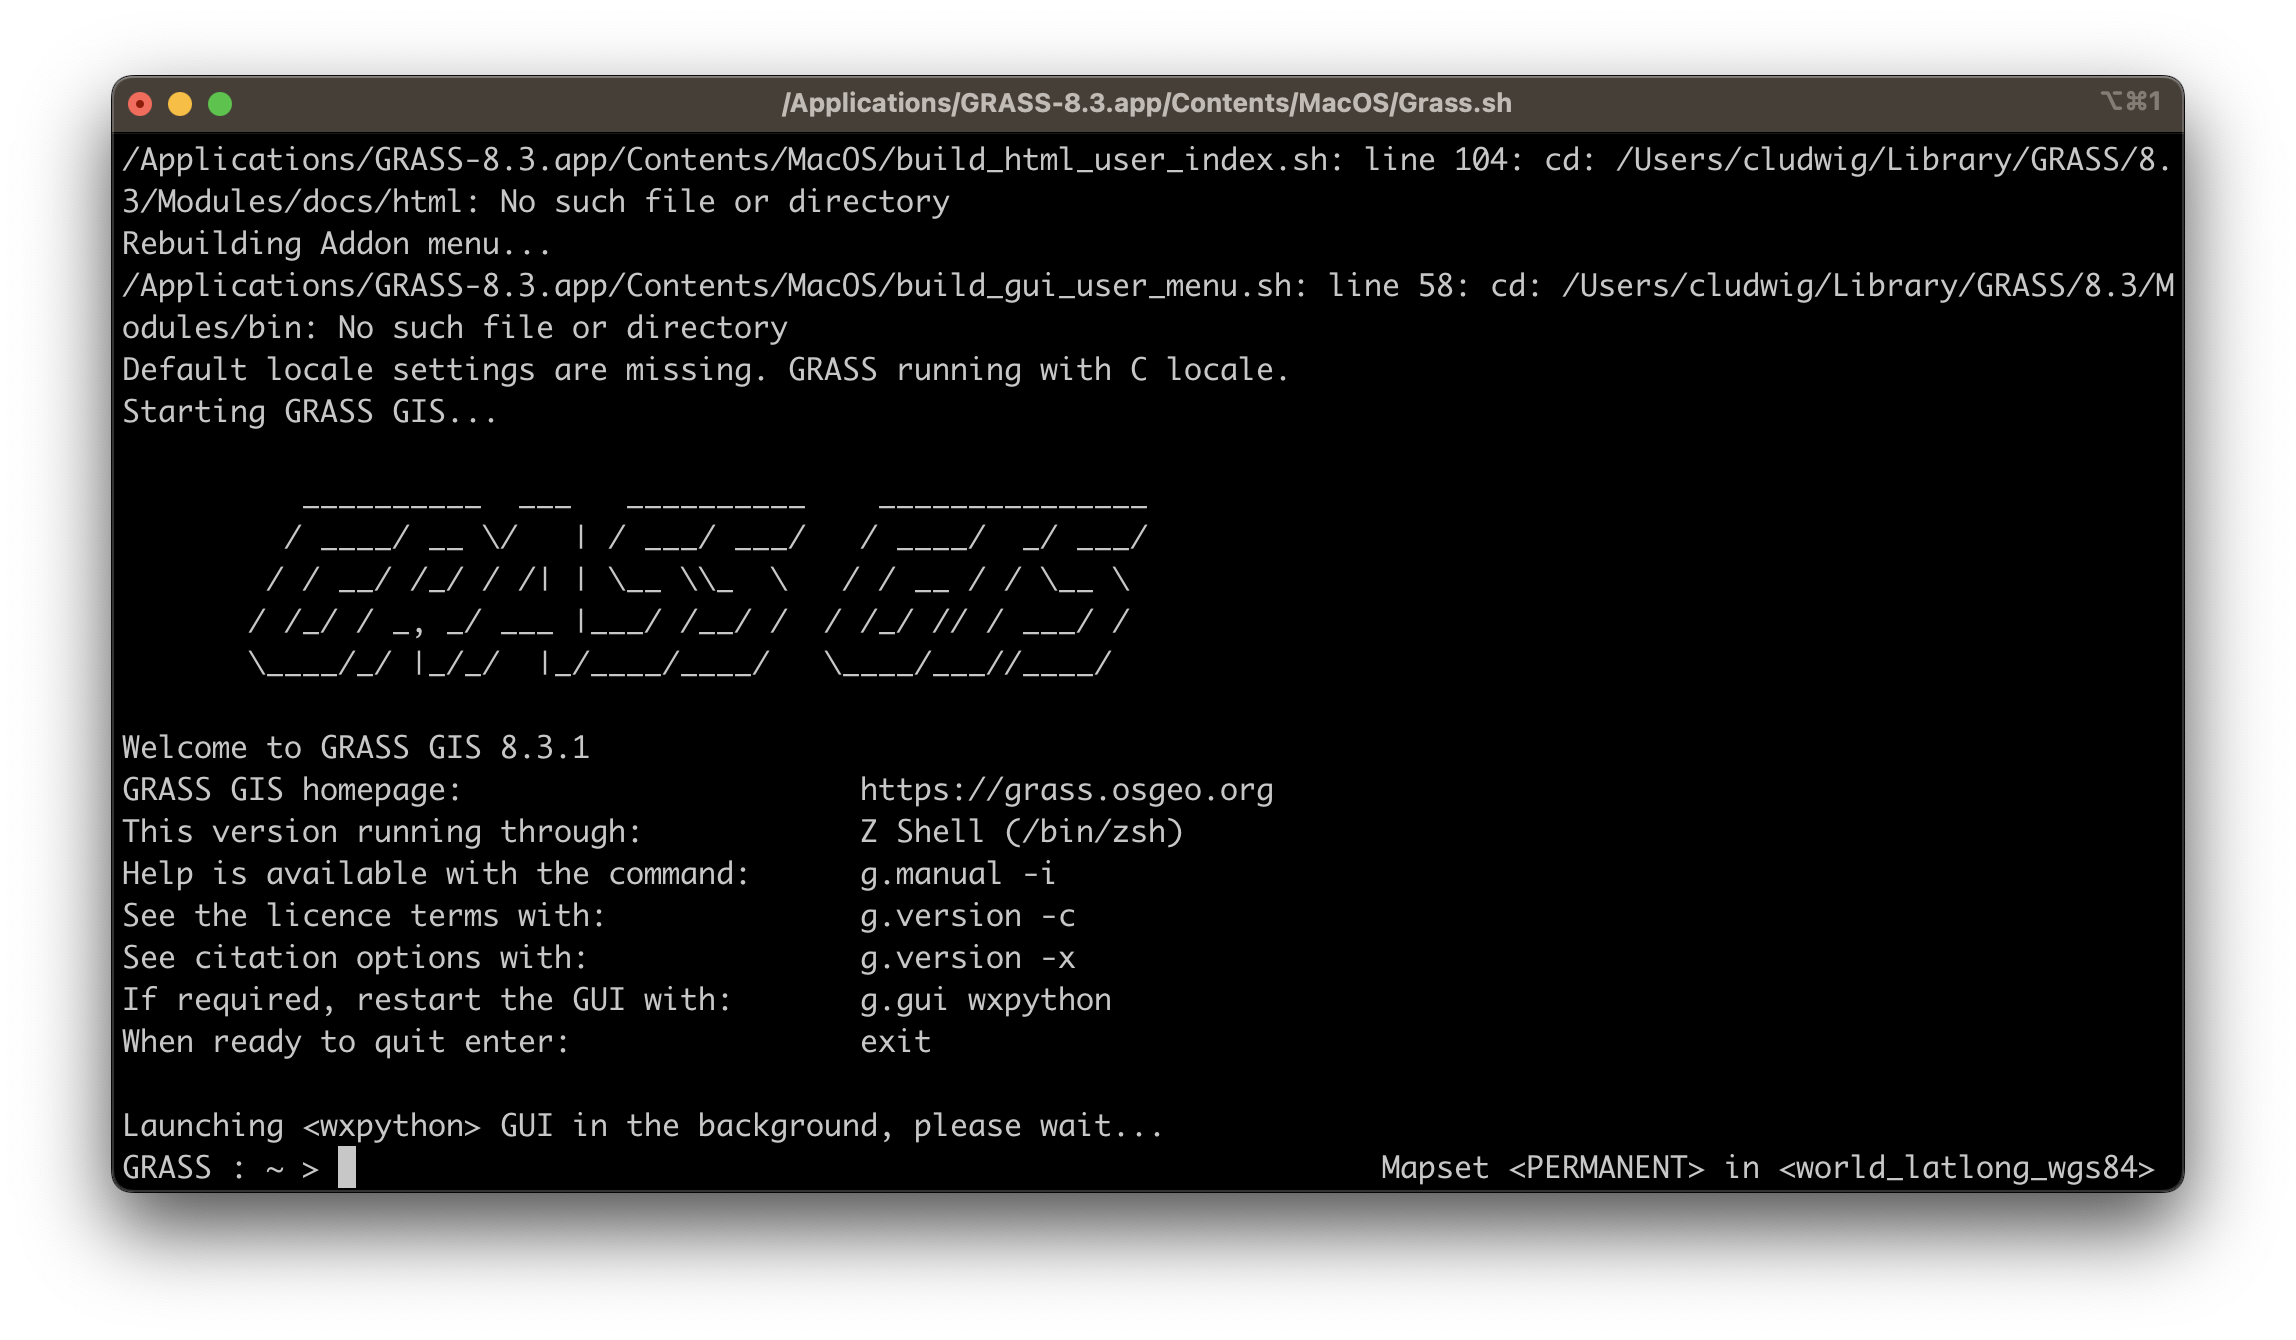Click 'See citation options with:' label
The image size is (2296, 1340).
354,958
